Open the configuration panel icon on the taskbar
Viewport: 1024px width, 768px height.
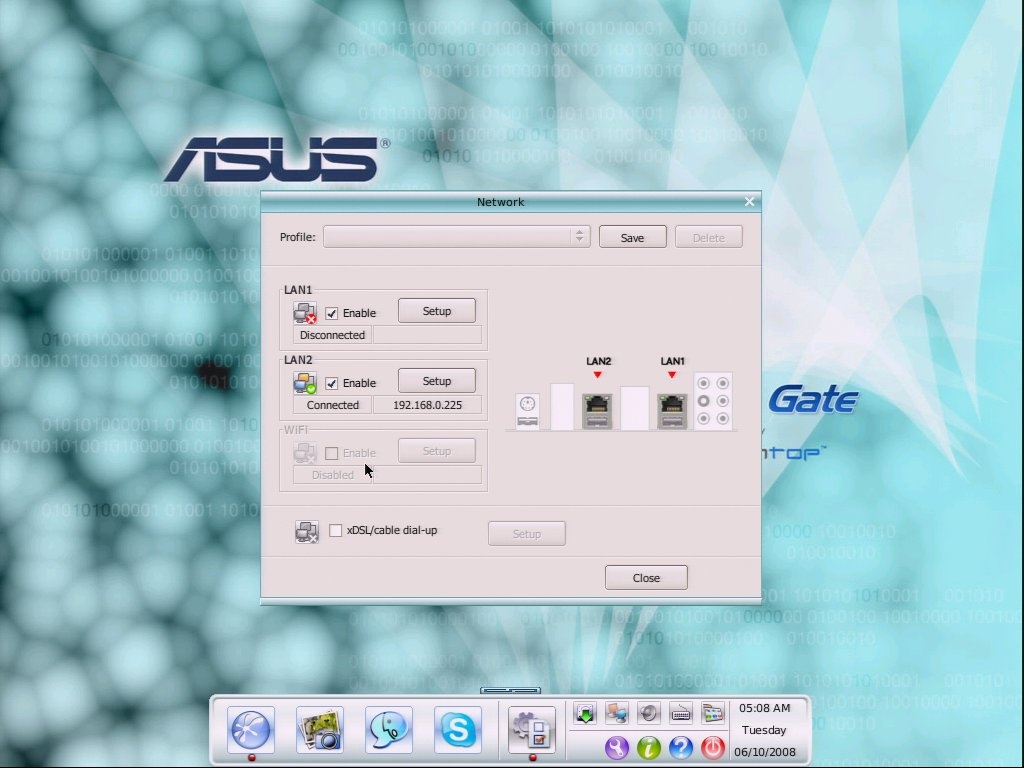pyautogui.click(x=530, y=731)
